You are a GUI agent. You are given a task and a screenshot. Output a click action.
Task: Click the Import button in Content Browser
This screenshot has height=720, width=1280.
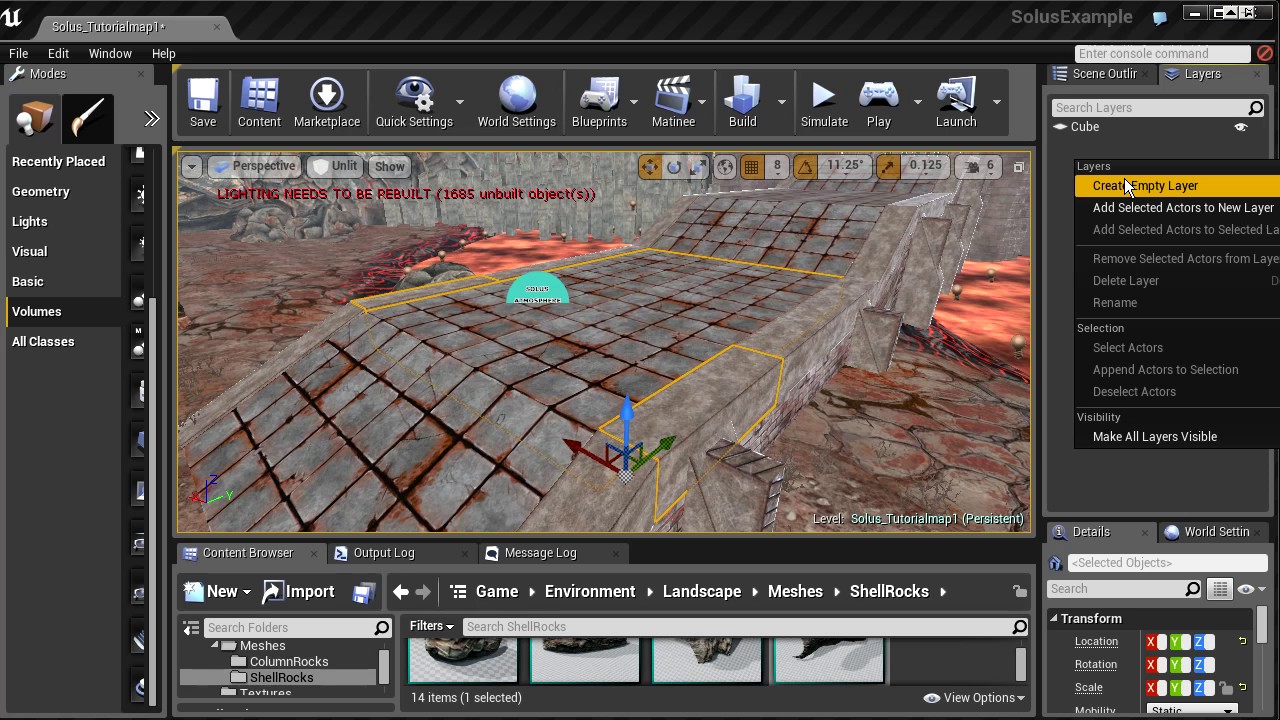pos(298,592)
